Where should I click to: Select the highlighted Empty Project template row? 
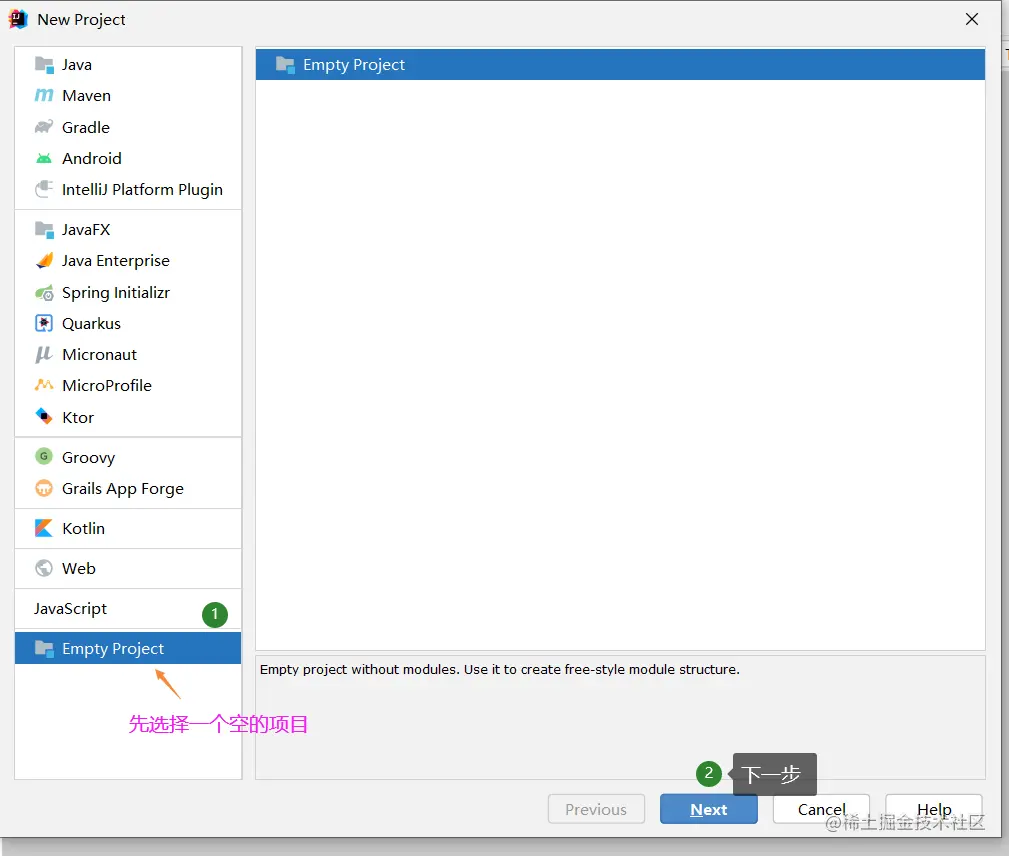tap(620, 64)
